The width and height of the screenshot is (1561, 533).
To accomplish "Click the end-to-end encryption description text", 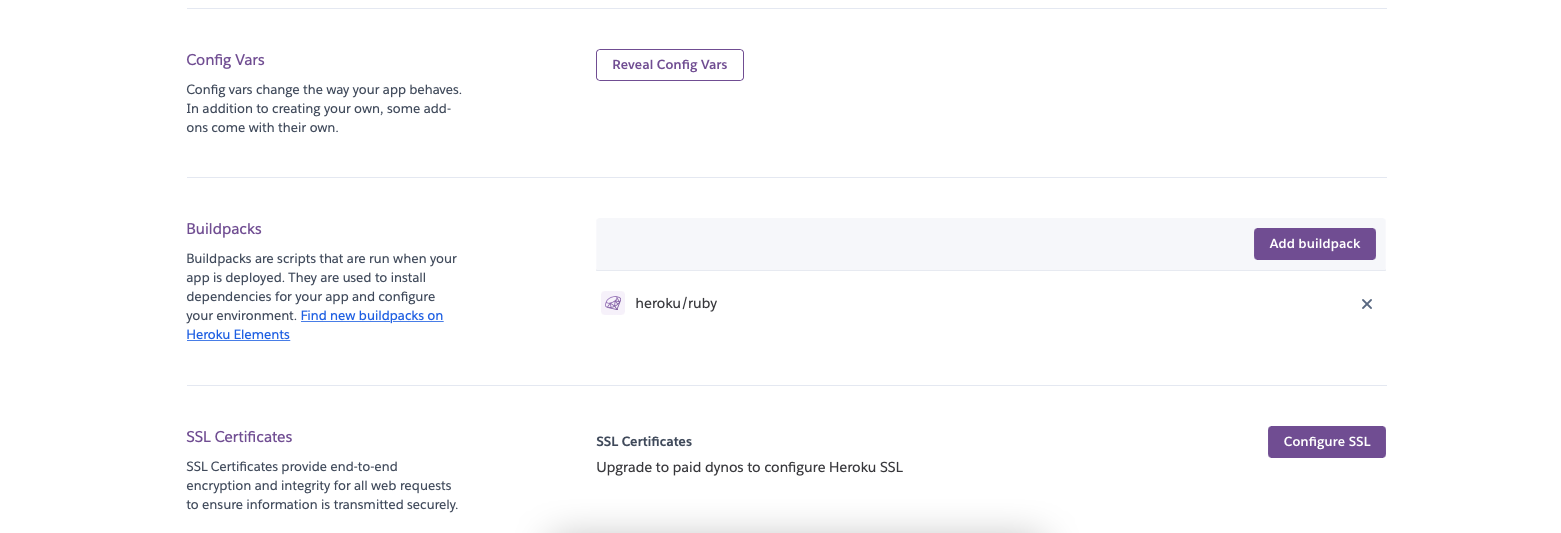I will (321, 485).
